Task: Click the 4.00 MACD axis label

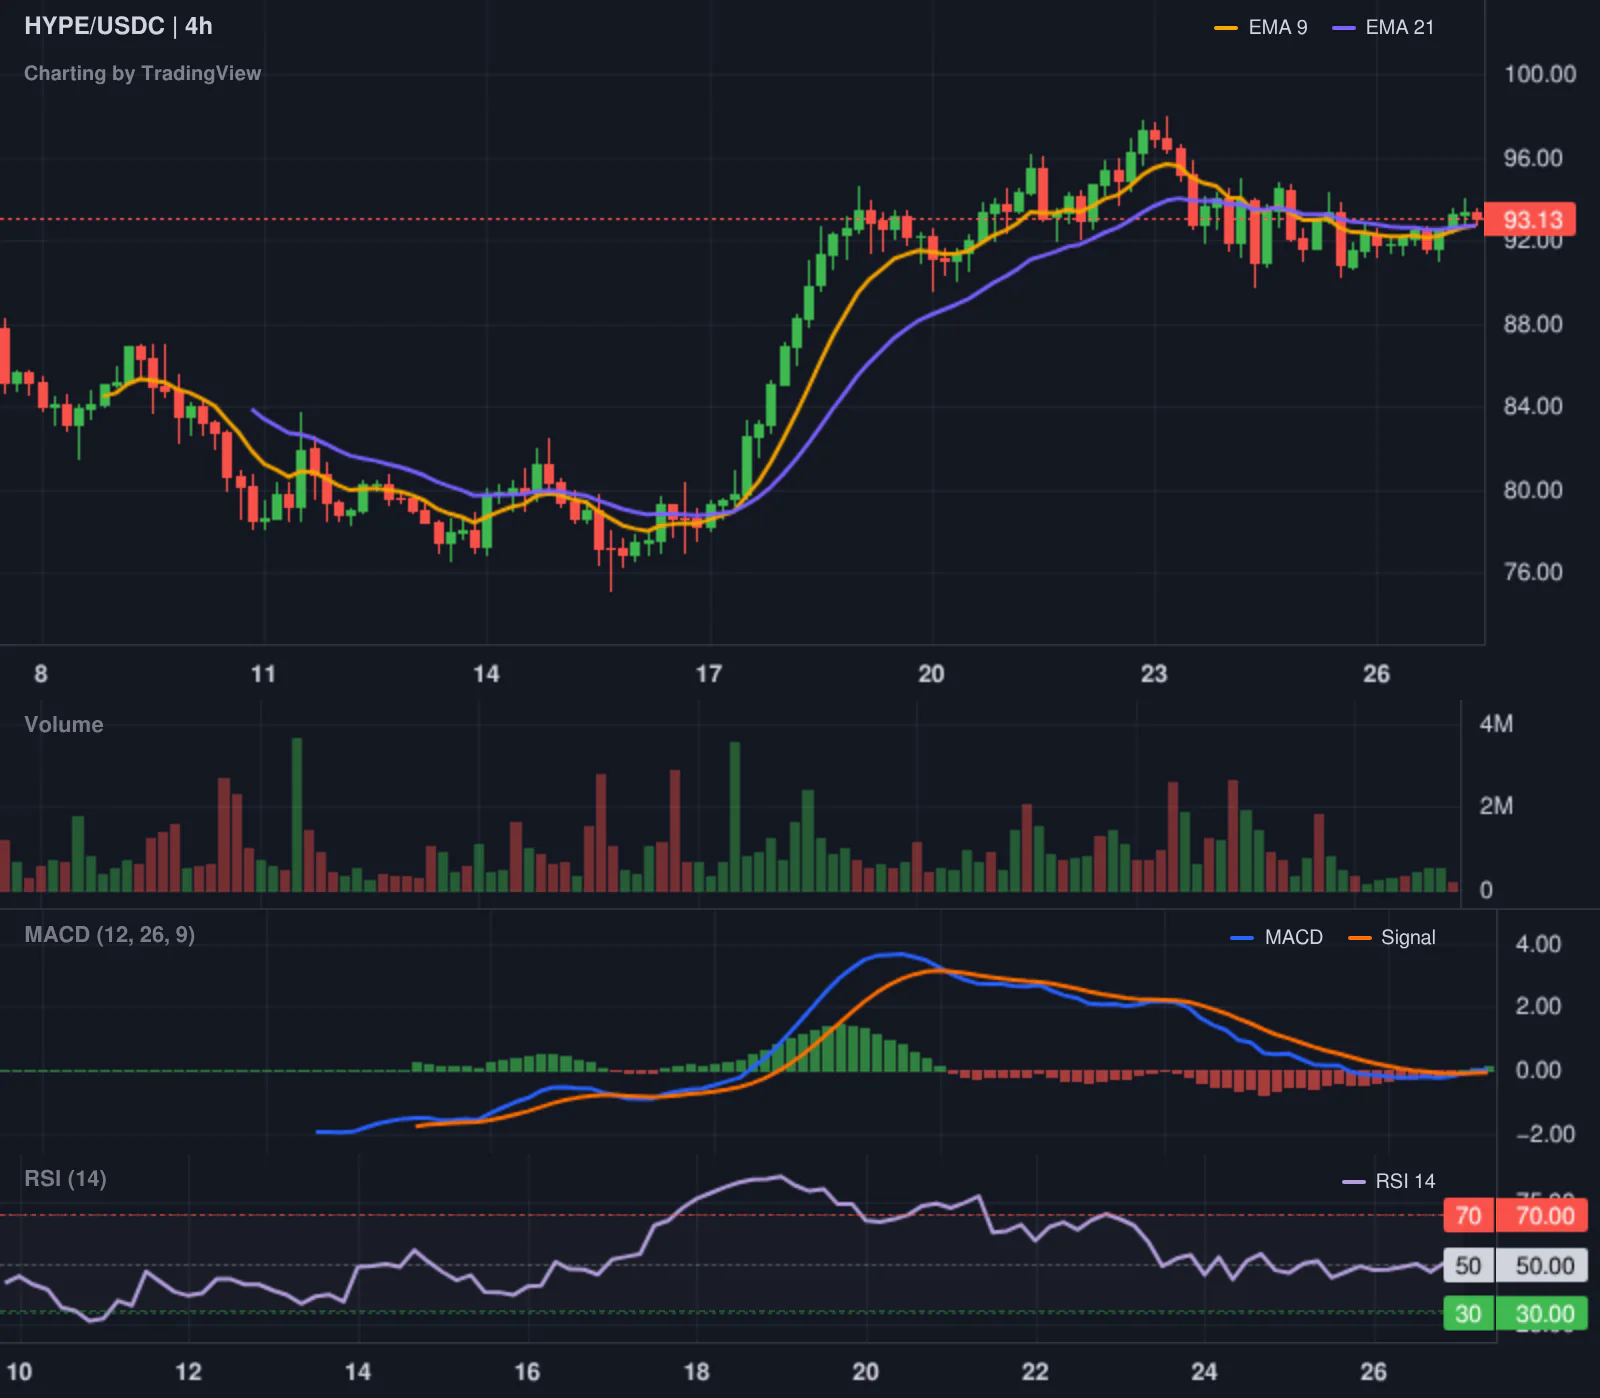Action: 1538,944
